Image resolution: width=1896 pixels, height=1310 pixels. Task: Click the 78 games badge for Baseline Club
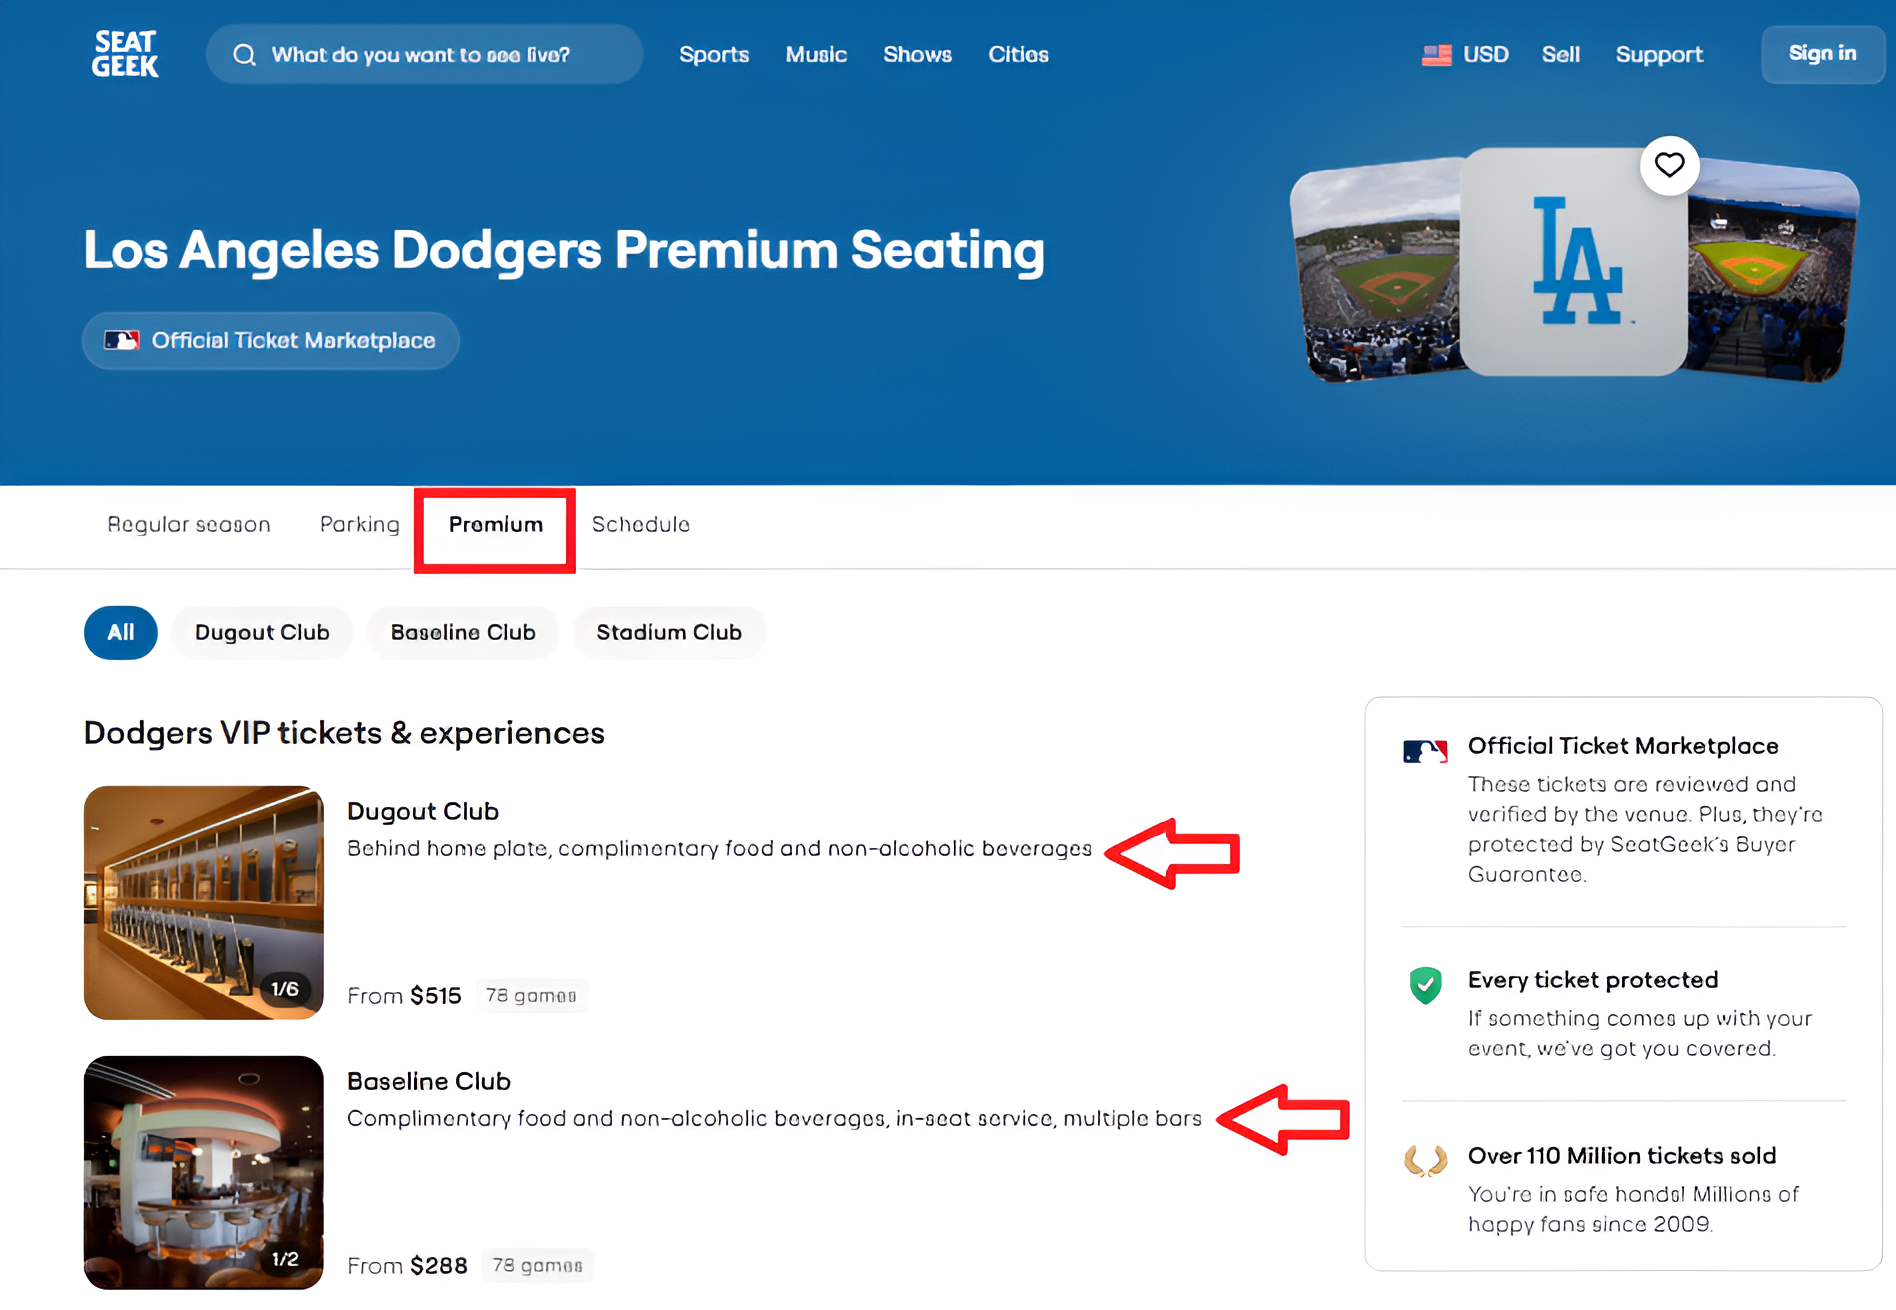click(x=537, y=1266)
